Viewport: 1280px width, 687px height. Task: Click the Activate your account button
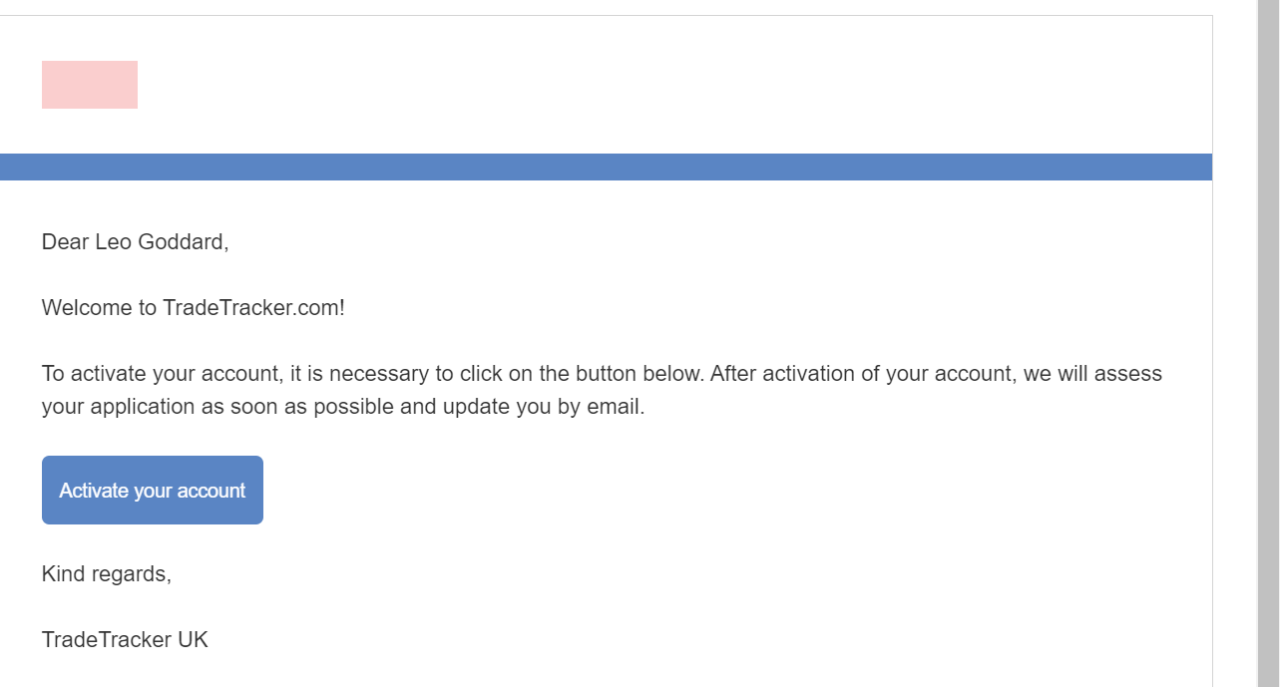tap(152, 490)
